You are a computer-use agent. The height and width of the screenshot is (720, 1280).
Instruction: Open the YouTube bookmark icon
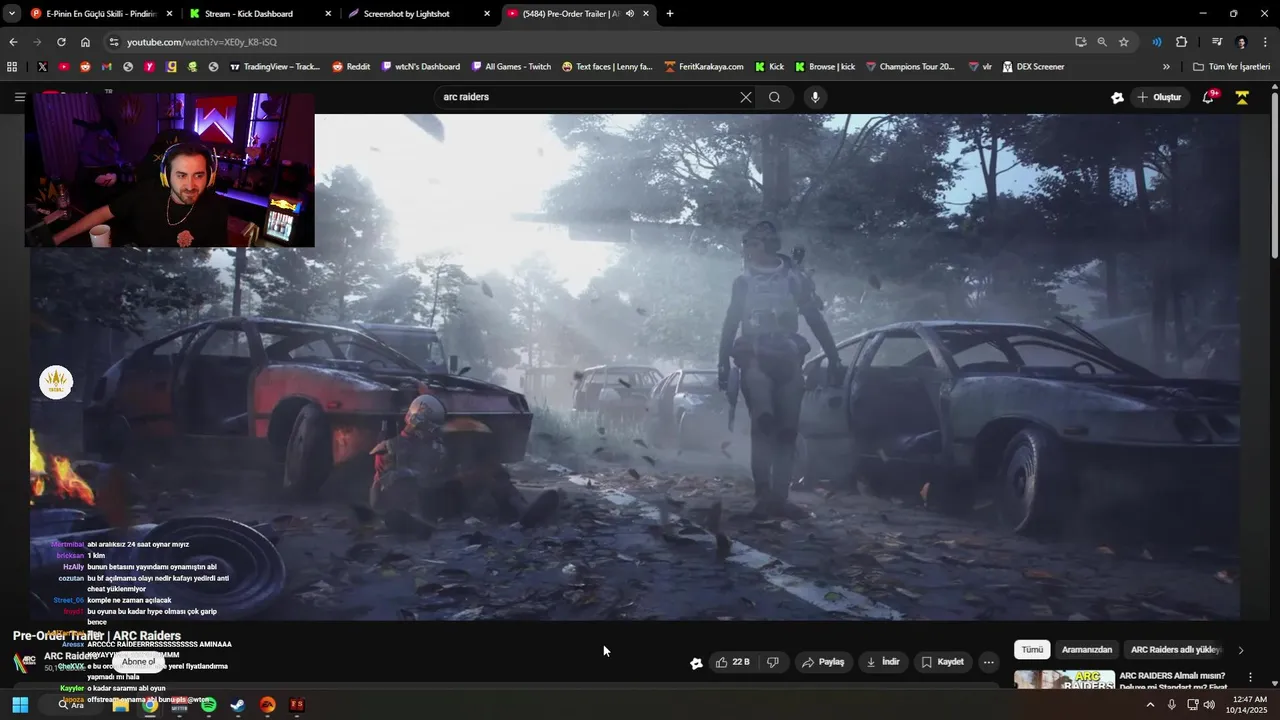[x=64, y=67]
